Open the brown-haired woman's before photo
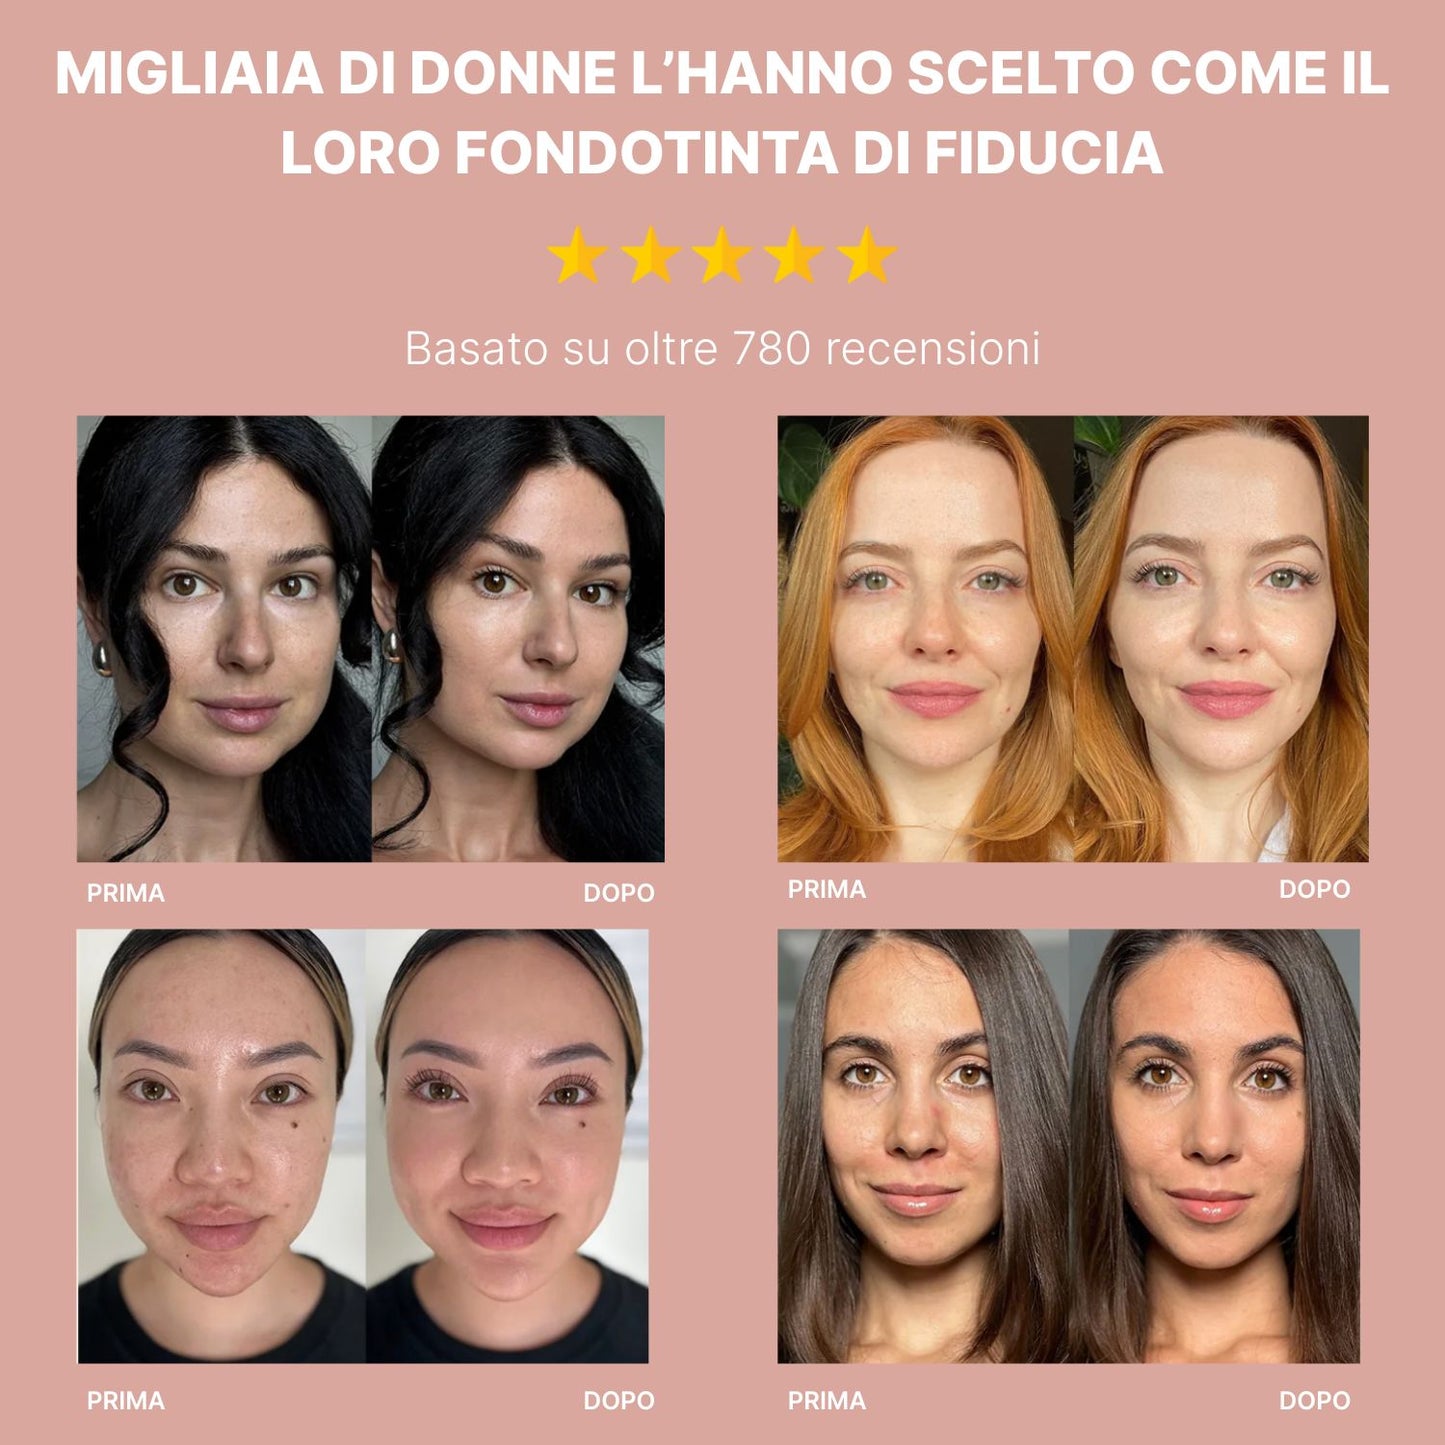Viewport: 1445px width, 1445px height. tap(923, 1146)
